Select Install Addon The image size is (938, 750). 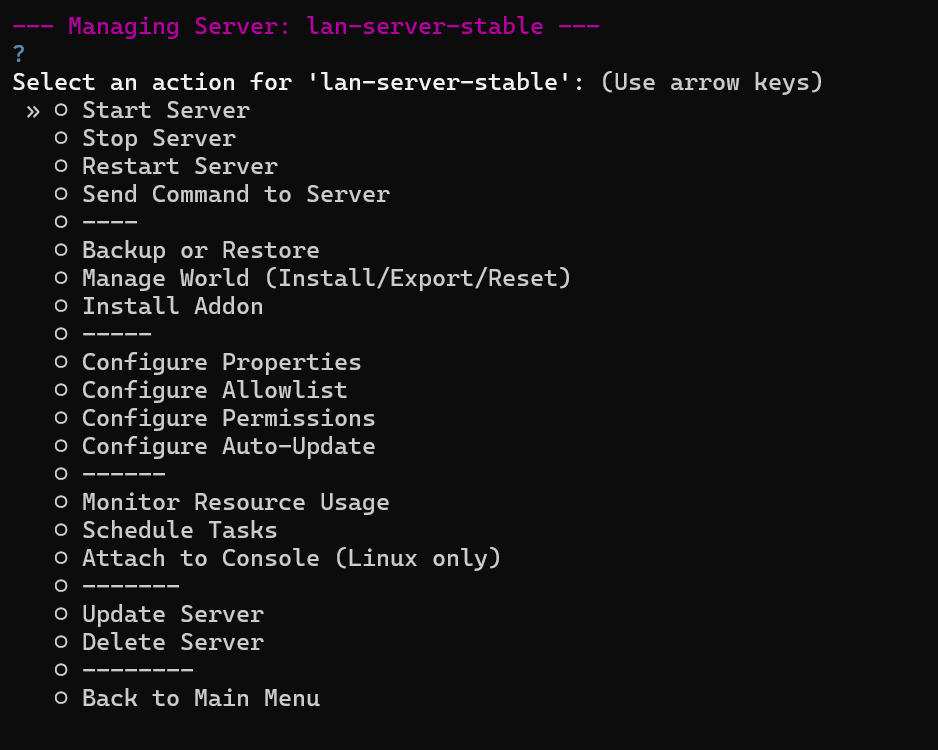point(172,306)
